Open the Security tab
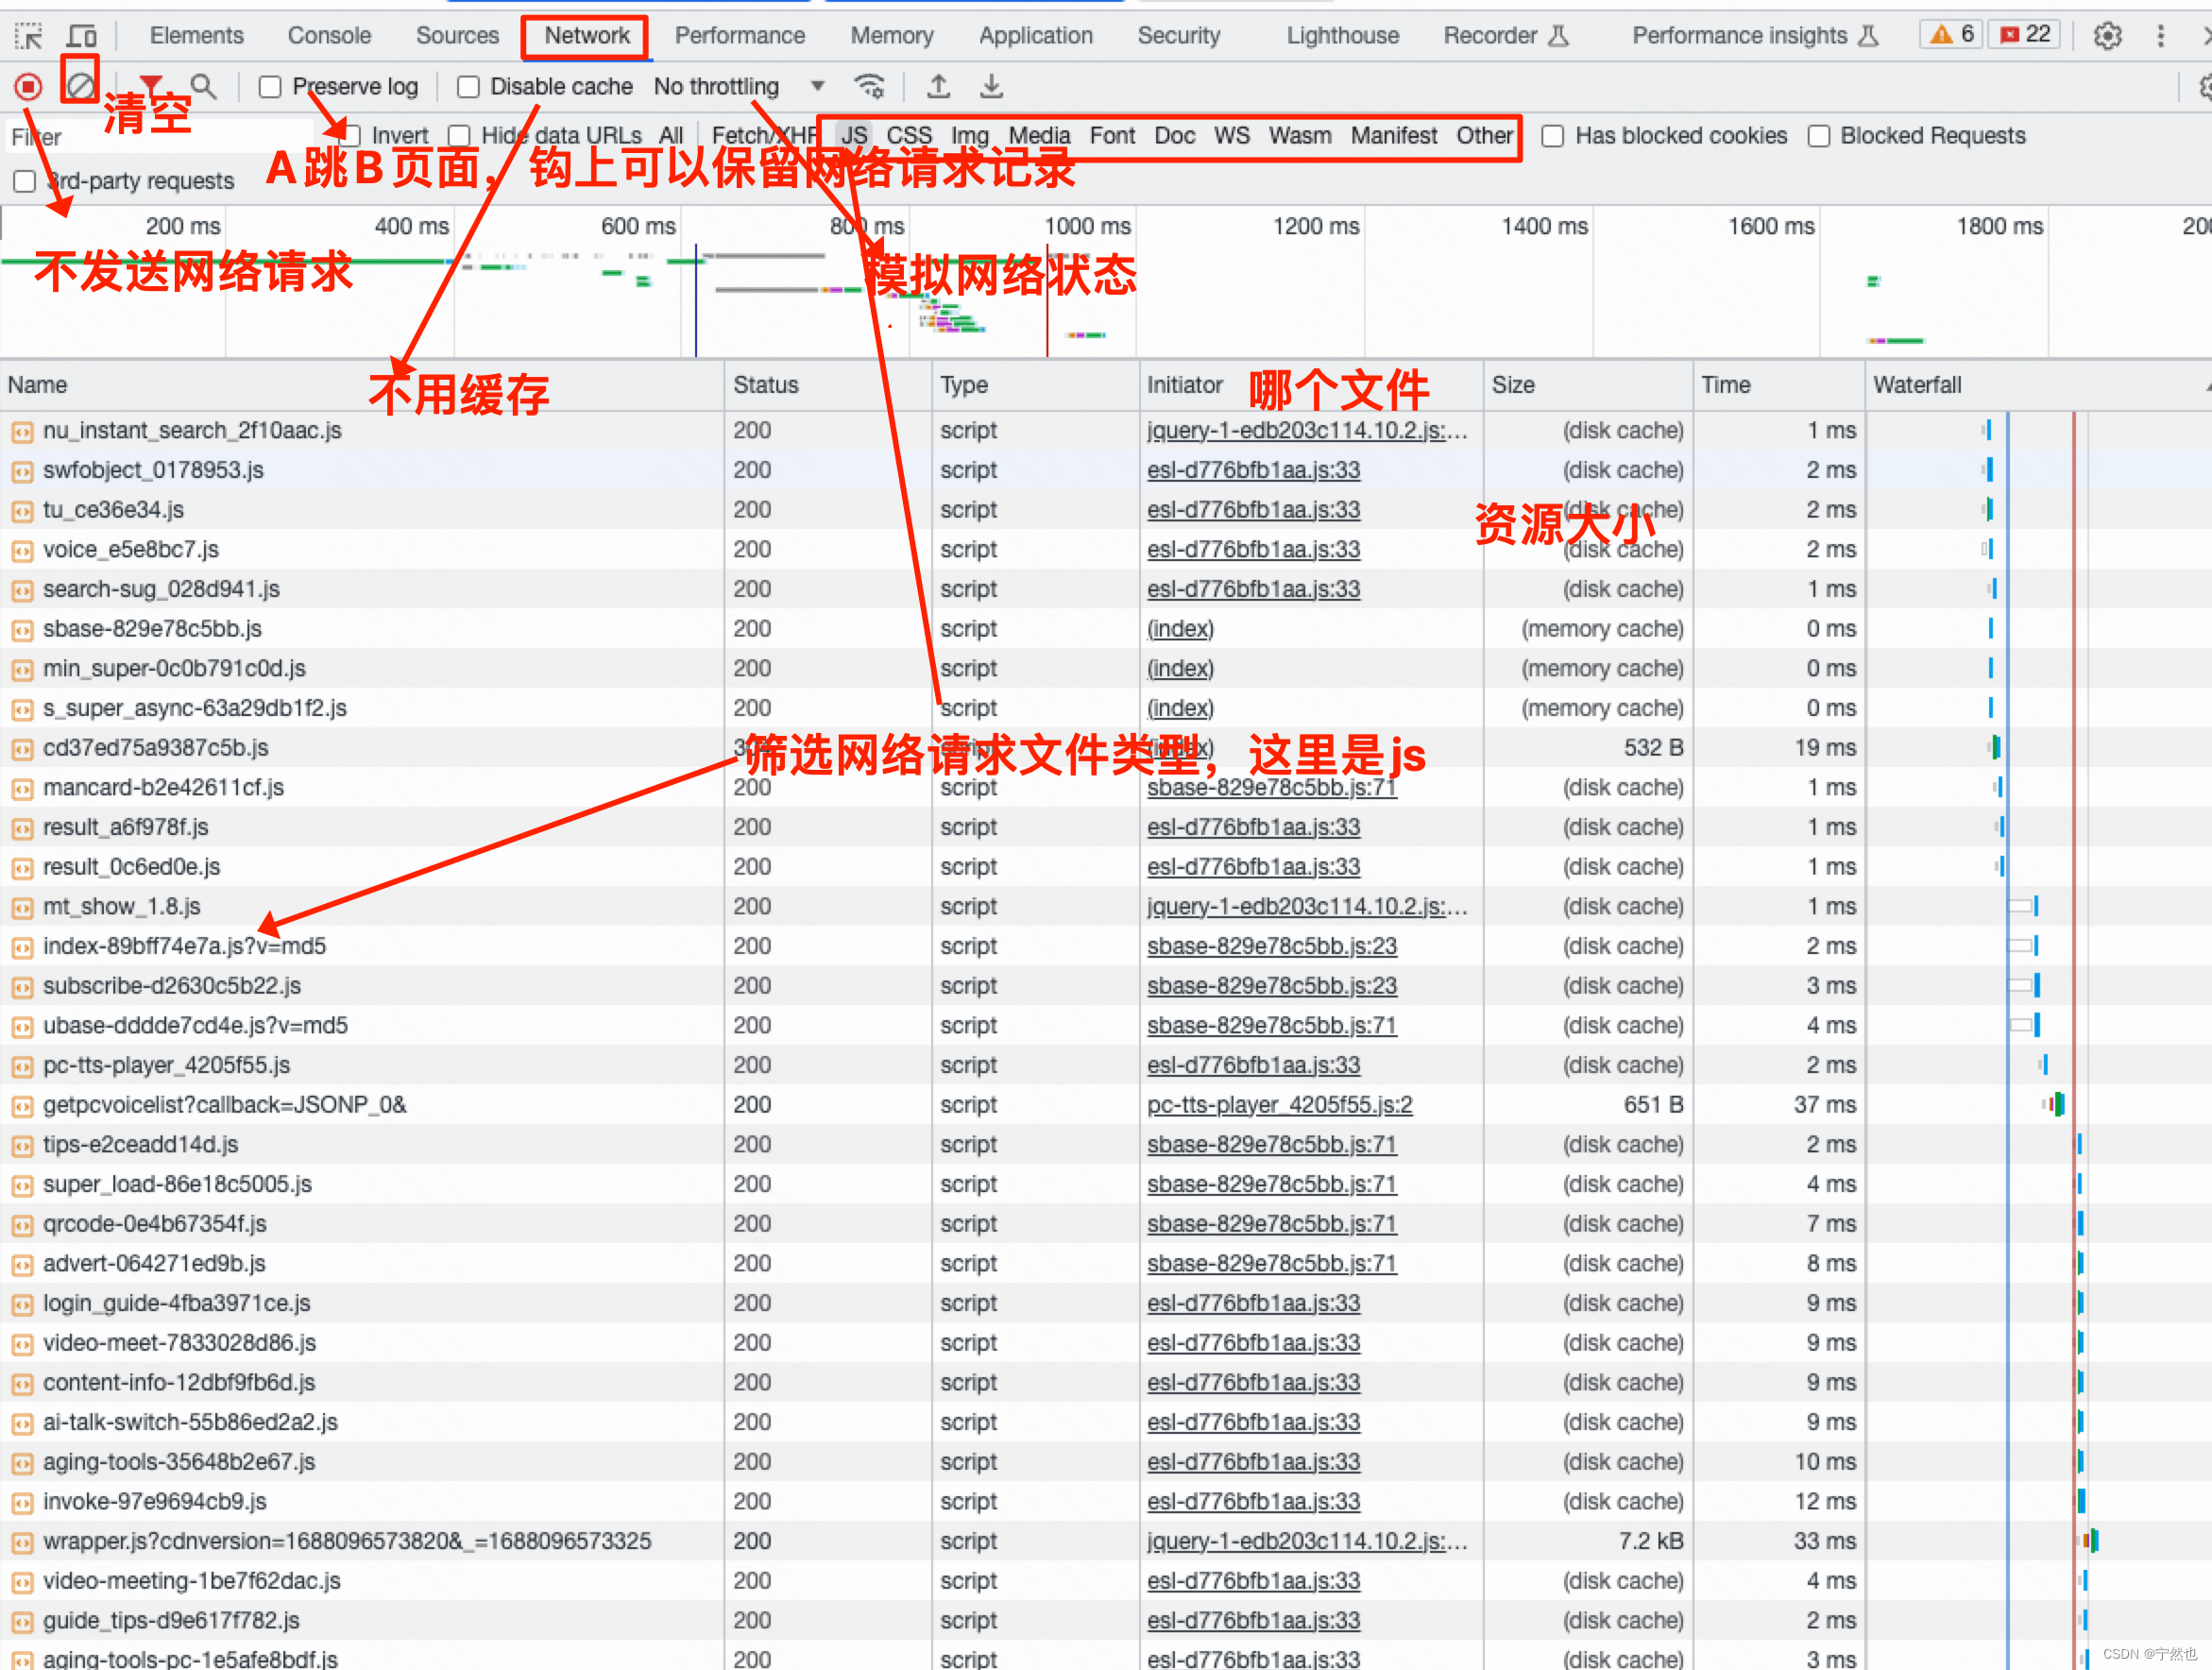The image size is (2212, 1670). tap(1179, 36)
